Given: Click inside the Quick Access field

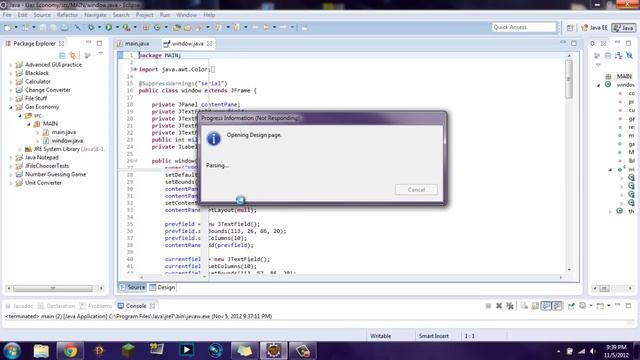Looking at the screenshot, I should [x=524, y=27].
